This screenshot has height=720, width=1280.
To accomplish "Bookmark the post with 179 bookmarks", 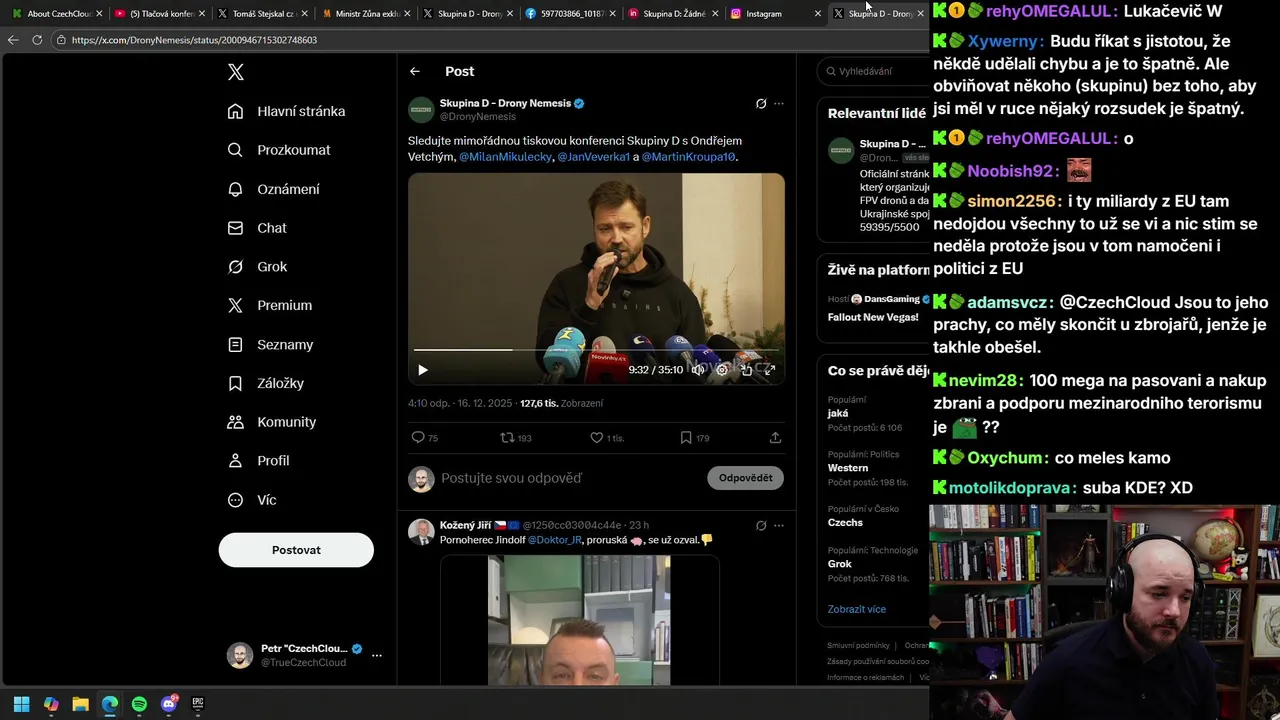I will coord(686,438).
